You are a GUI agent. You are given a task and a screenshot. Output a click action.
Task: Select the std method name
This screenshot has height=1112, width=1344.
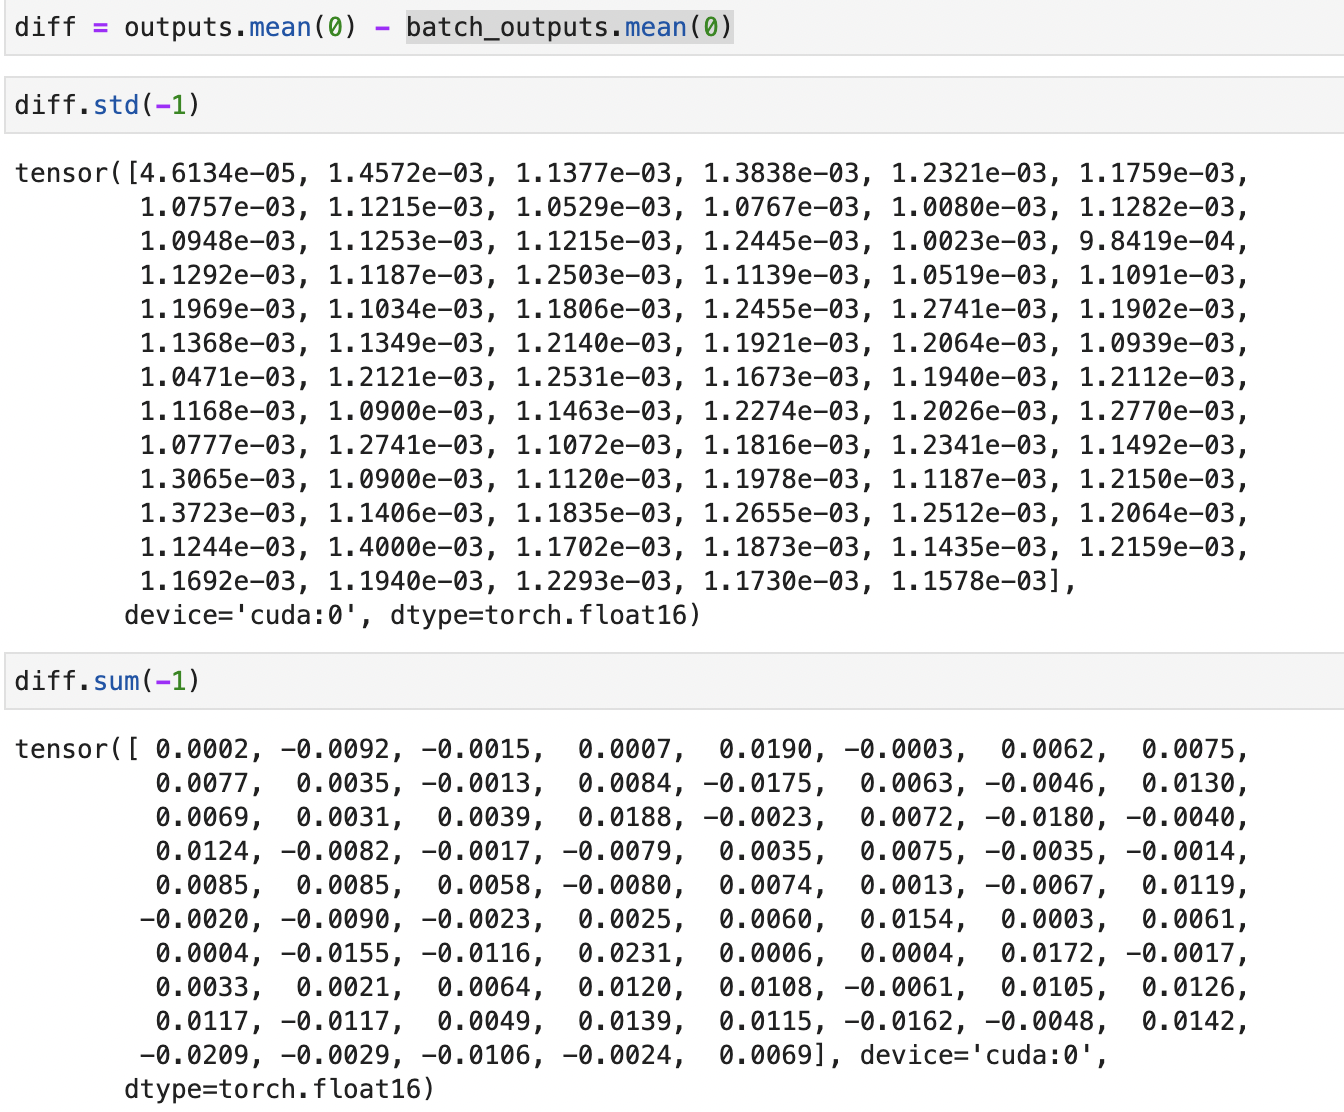[x=116, y=104]
